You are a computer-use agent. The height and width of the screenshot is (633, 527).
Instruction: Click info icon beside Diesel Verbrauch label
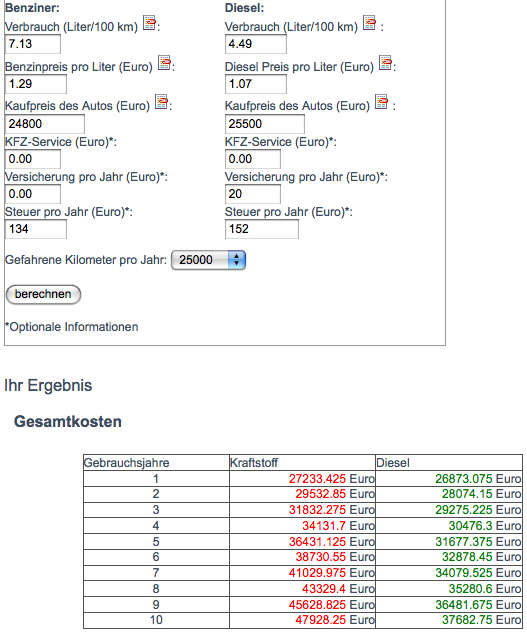point(370,23)
